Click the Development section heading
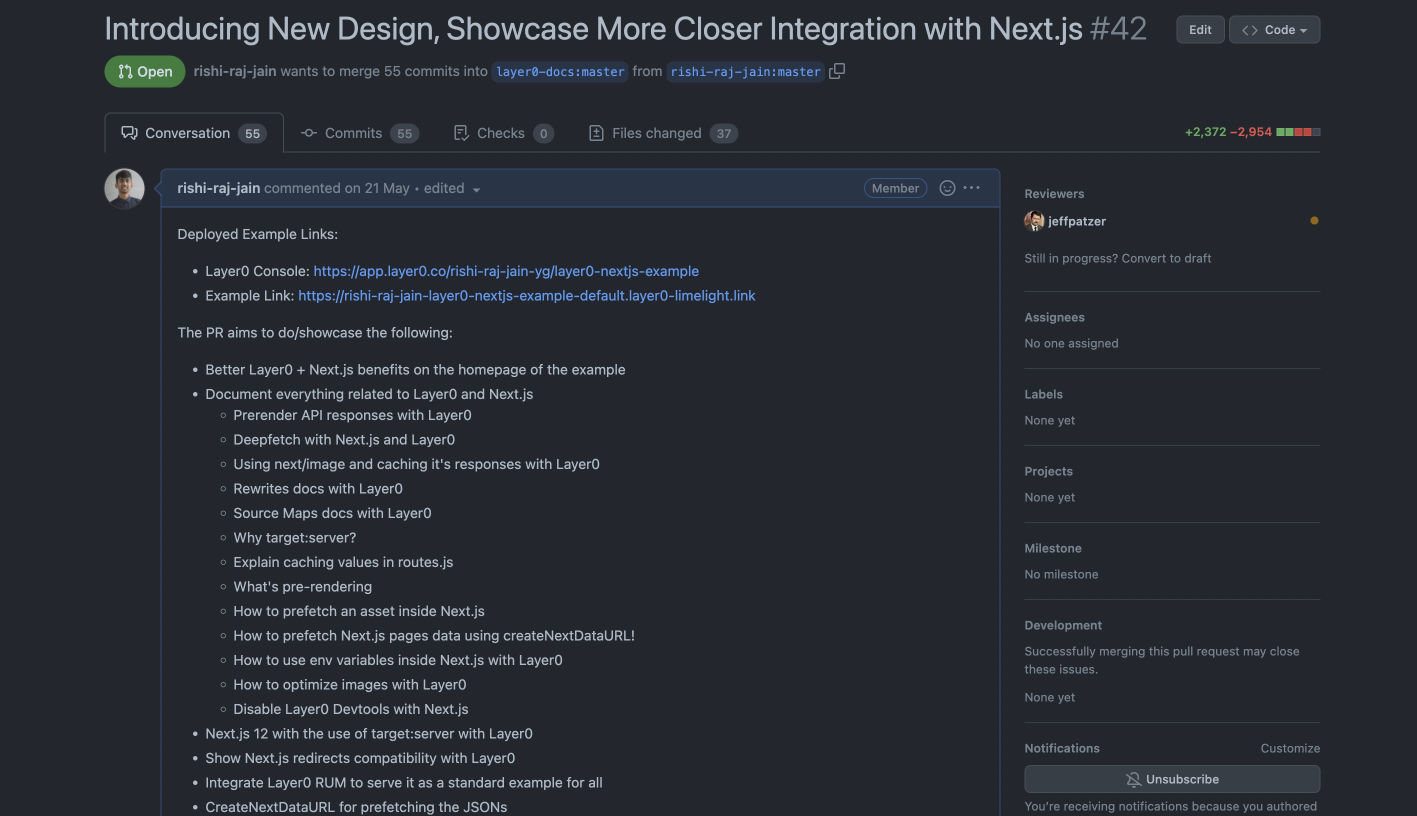 (x=1063, y=625)
